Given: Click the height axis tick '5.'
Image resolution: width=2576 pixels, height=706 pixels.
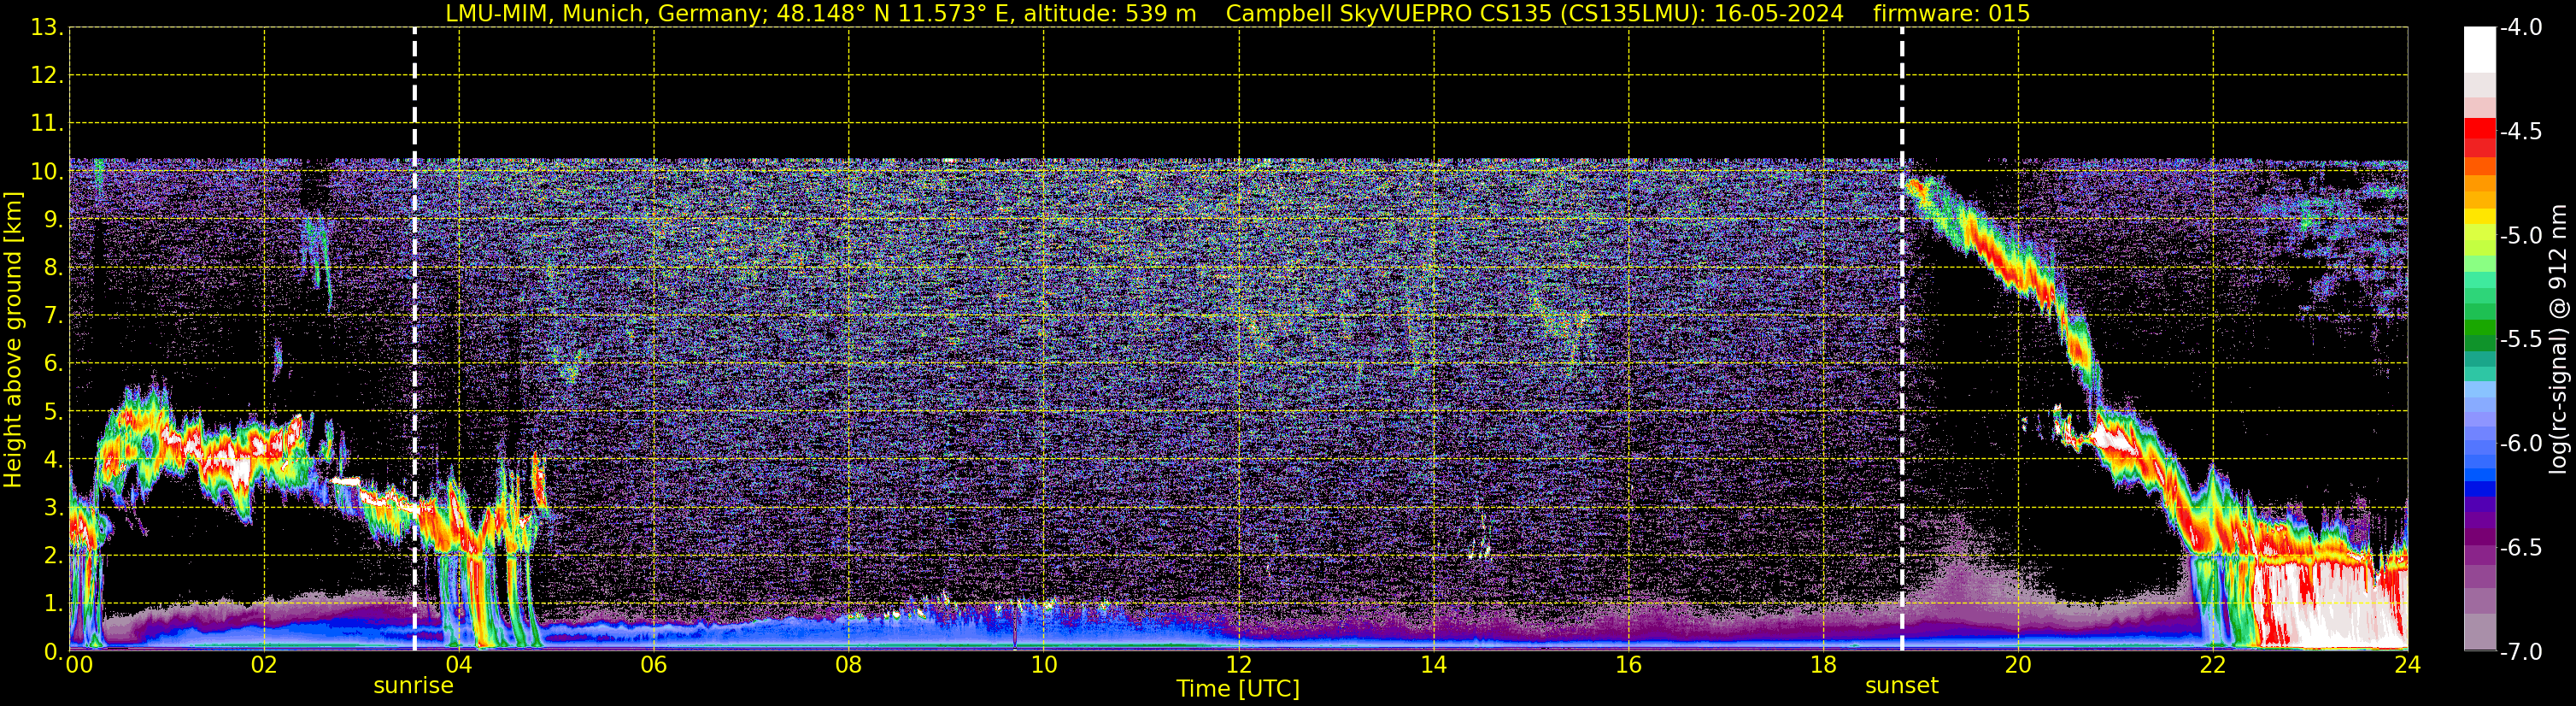Looking at the screenshot, I should point(53,412).
